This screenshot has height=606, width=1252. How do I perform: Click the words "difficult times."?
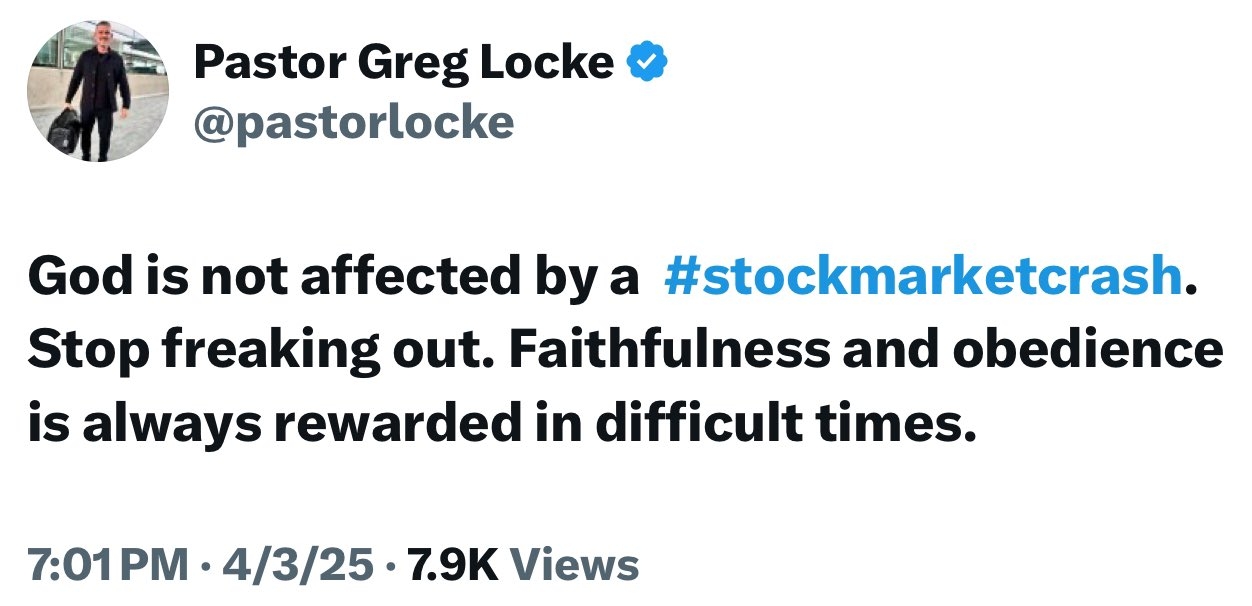click(x=784, y=424)
